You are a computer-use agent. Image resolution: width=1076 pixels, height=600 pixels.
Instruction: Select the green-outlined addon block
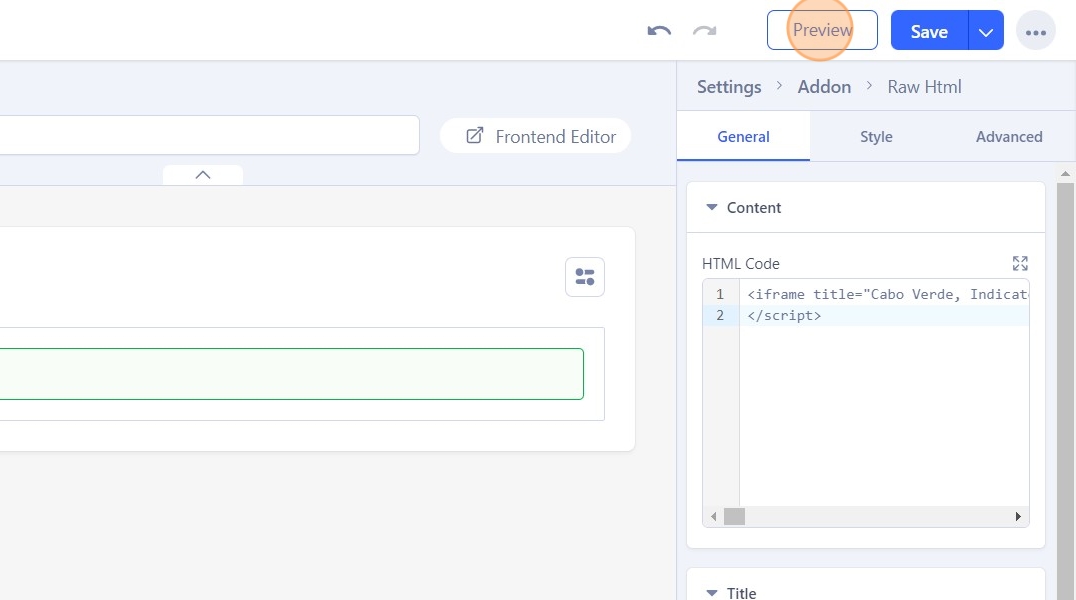pos(292,374)
